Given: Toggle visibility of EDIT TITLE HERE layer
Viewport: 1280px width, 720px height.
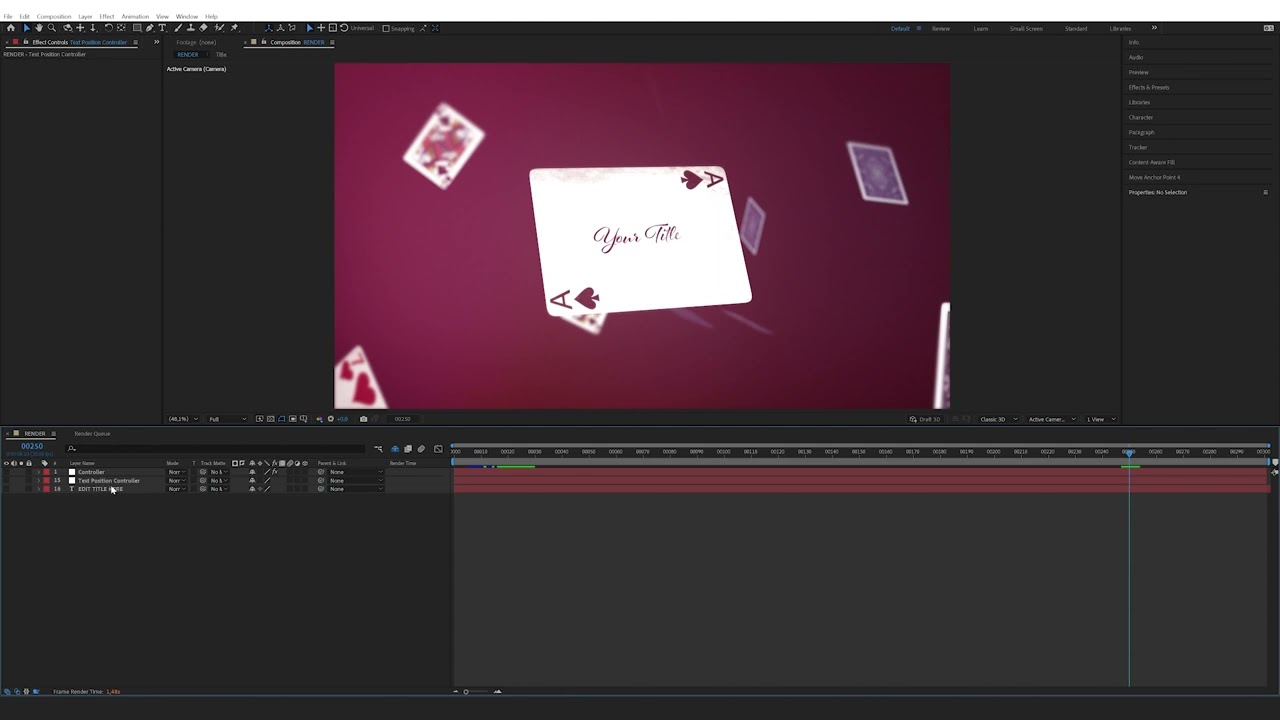Looking at the screenshot, I should pyautogui.click(x=6, y=489).
